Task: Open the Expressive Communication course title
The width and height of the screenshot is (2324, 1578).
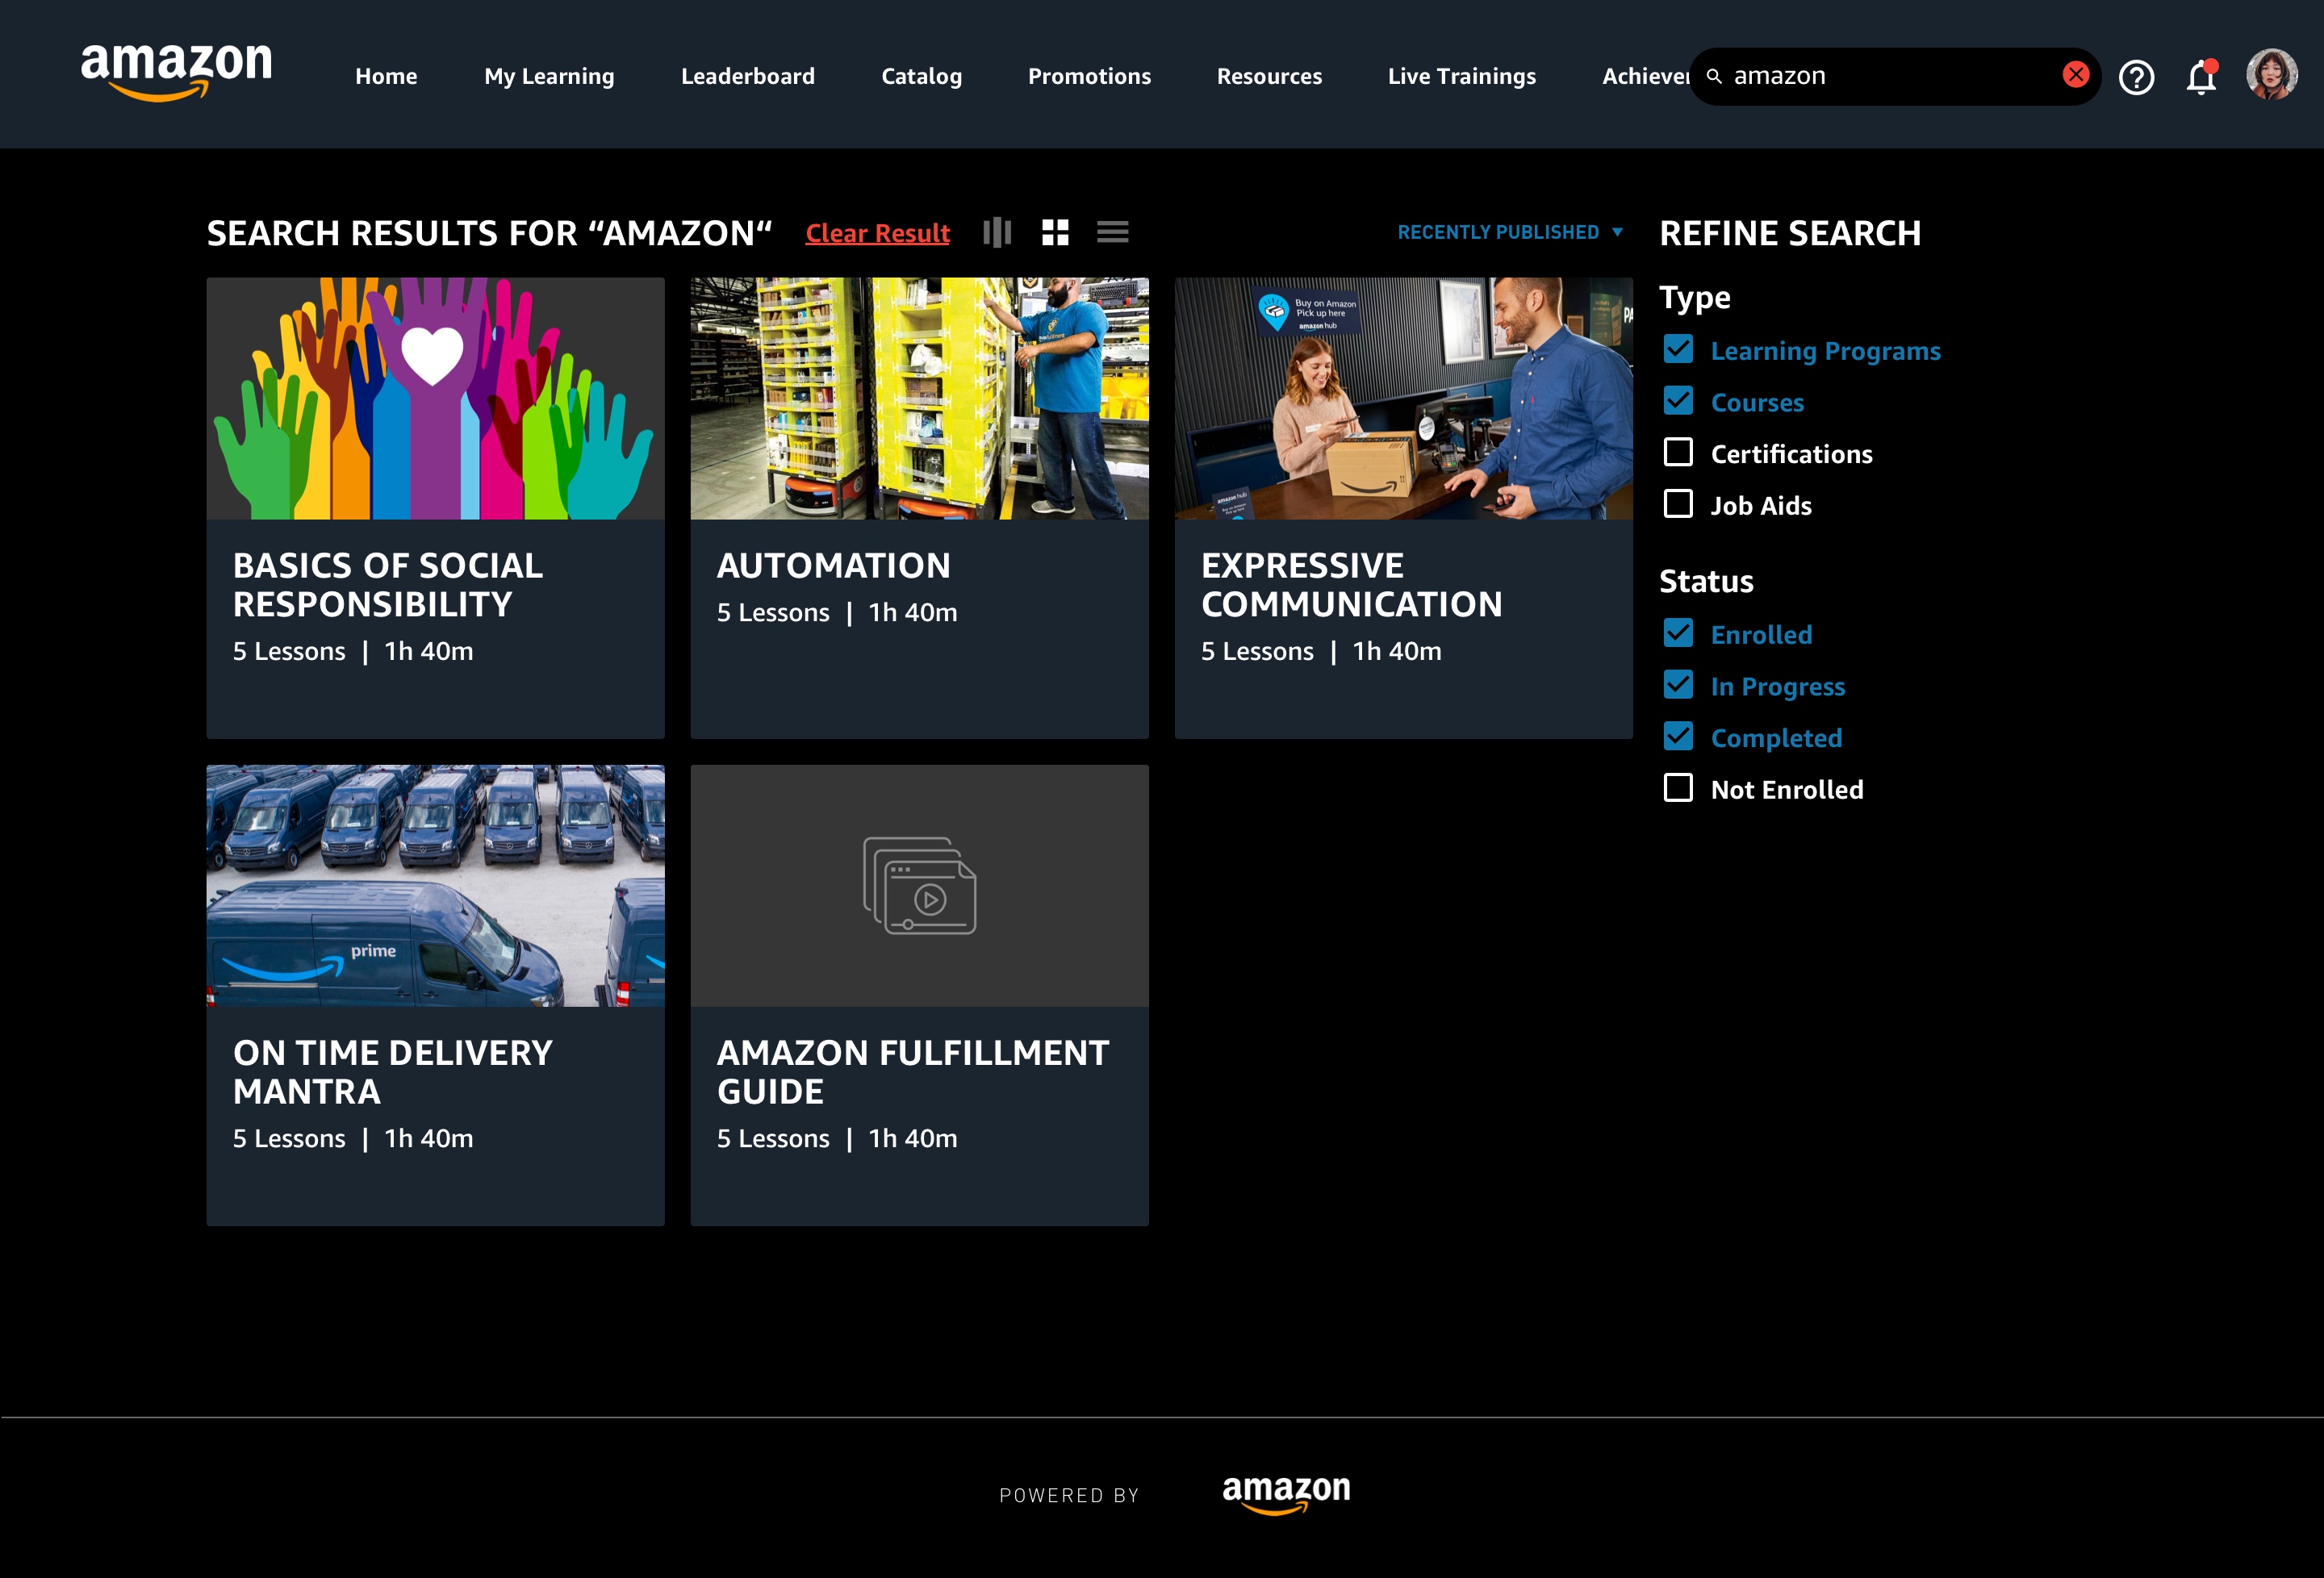Action: 1351,585
